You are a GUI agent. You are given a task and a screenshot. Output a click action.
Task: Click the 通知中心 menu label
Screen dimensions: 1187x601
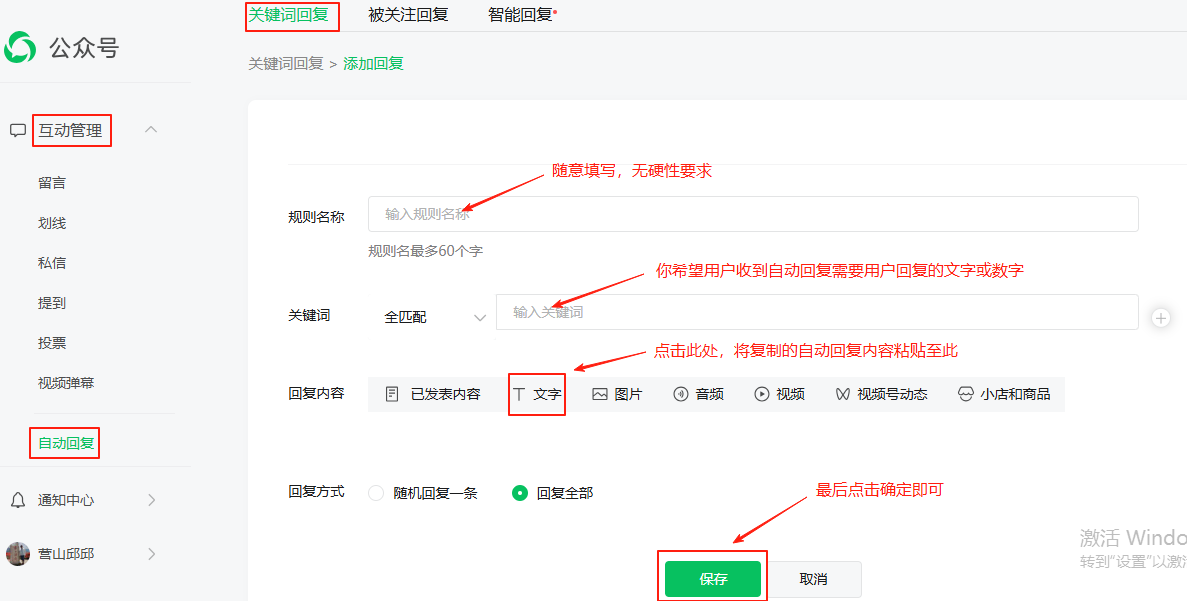pos(66,500)
